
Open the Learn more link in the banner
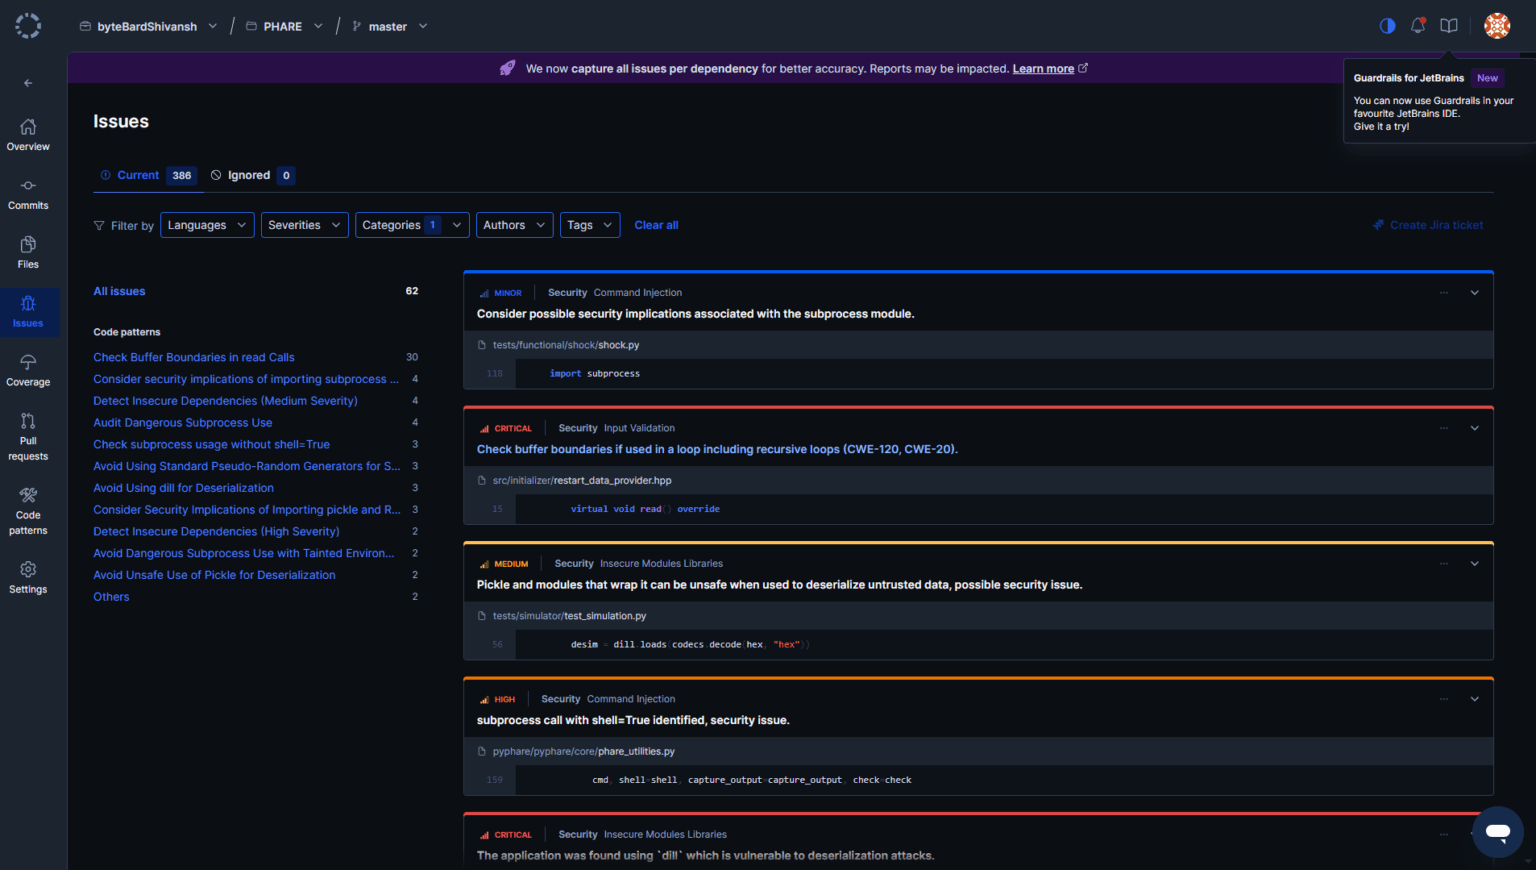pos(1043,68)
